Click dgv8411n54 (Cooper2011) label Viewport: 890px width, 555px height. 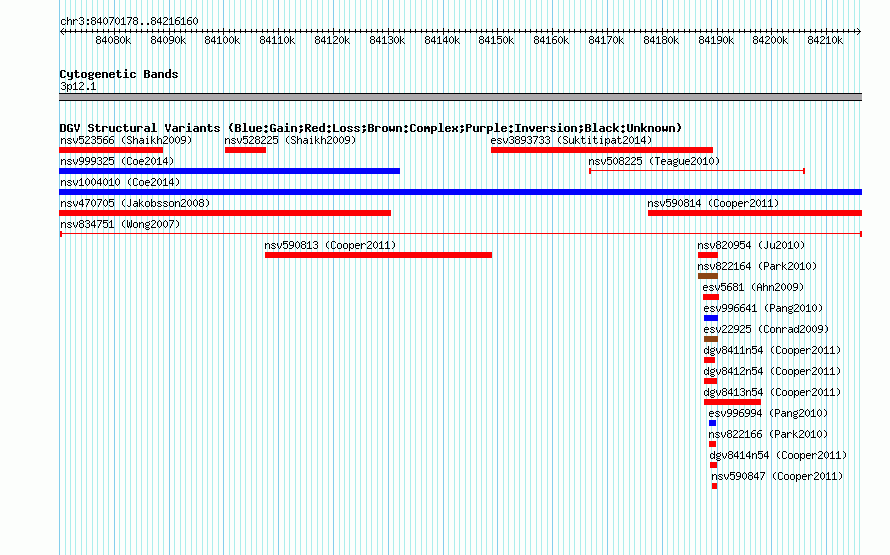pos(773,350)
